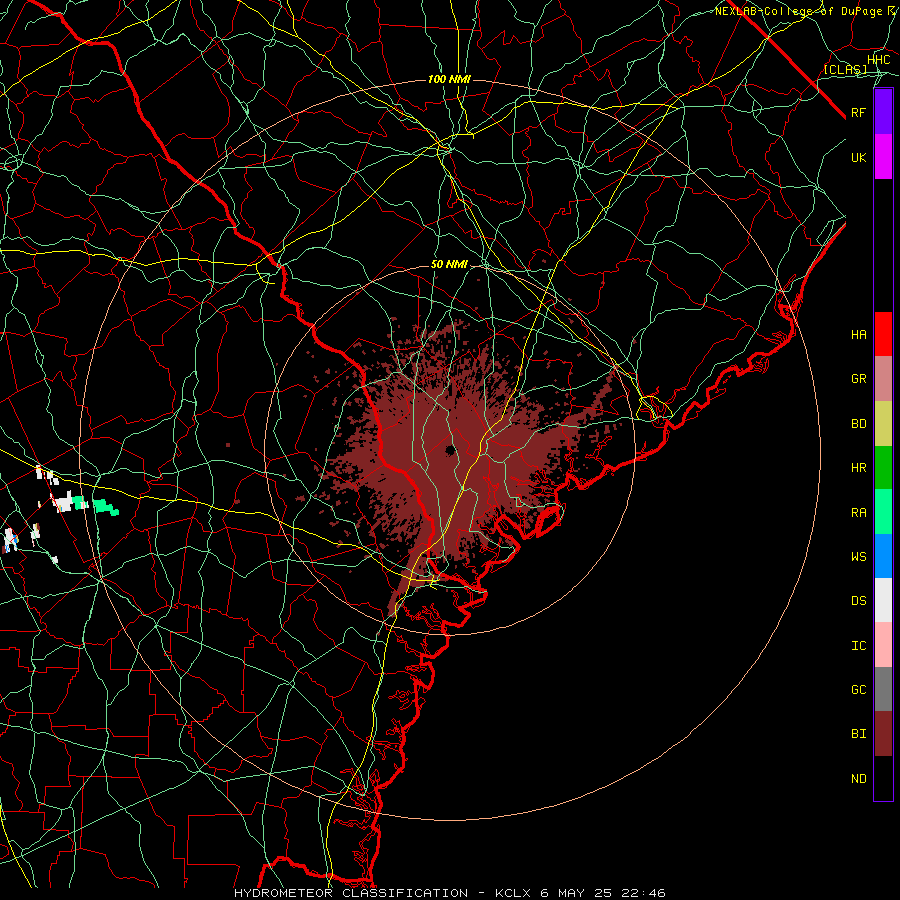900x900 pixels.
Task: Click the DS legend label
Action: (858, 601)
